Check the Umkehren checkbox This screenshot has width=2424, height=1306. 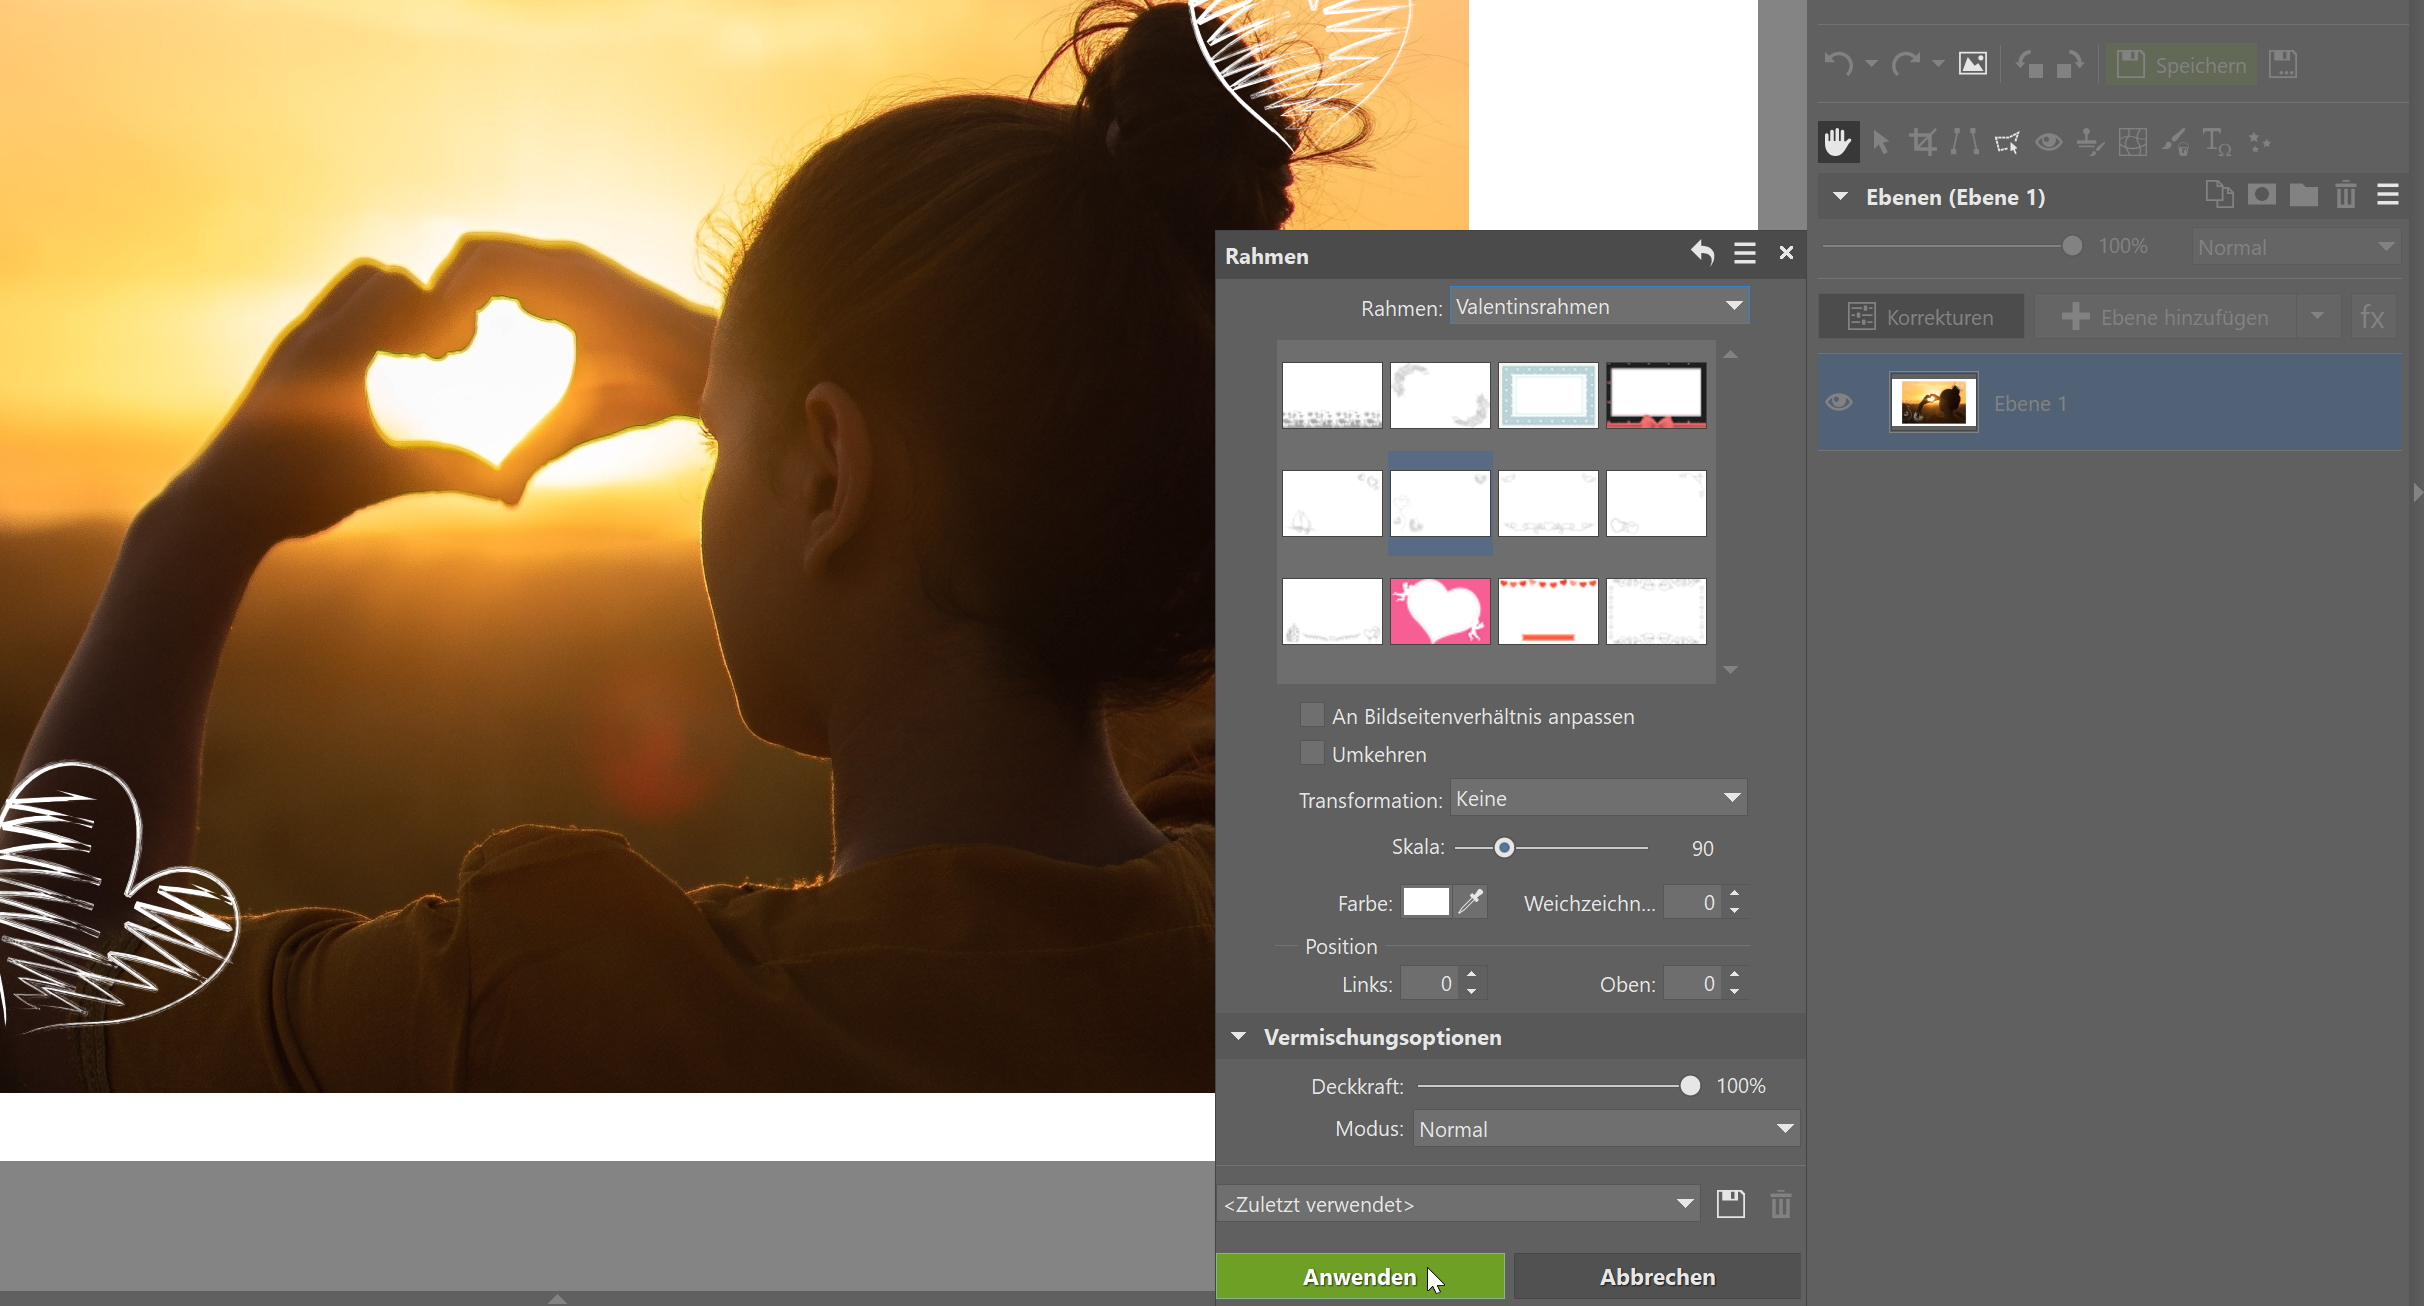(x=1311, y=753)
